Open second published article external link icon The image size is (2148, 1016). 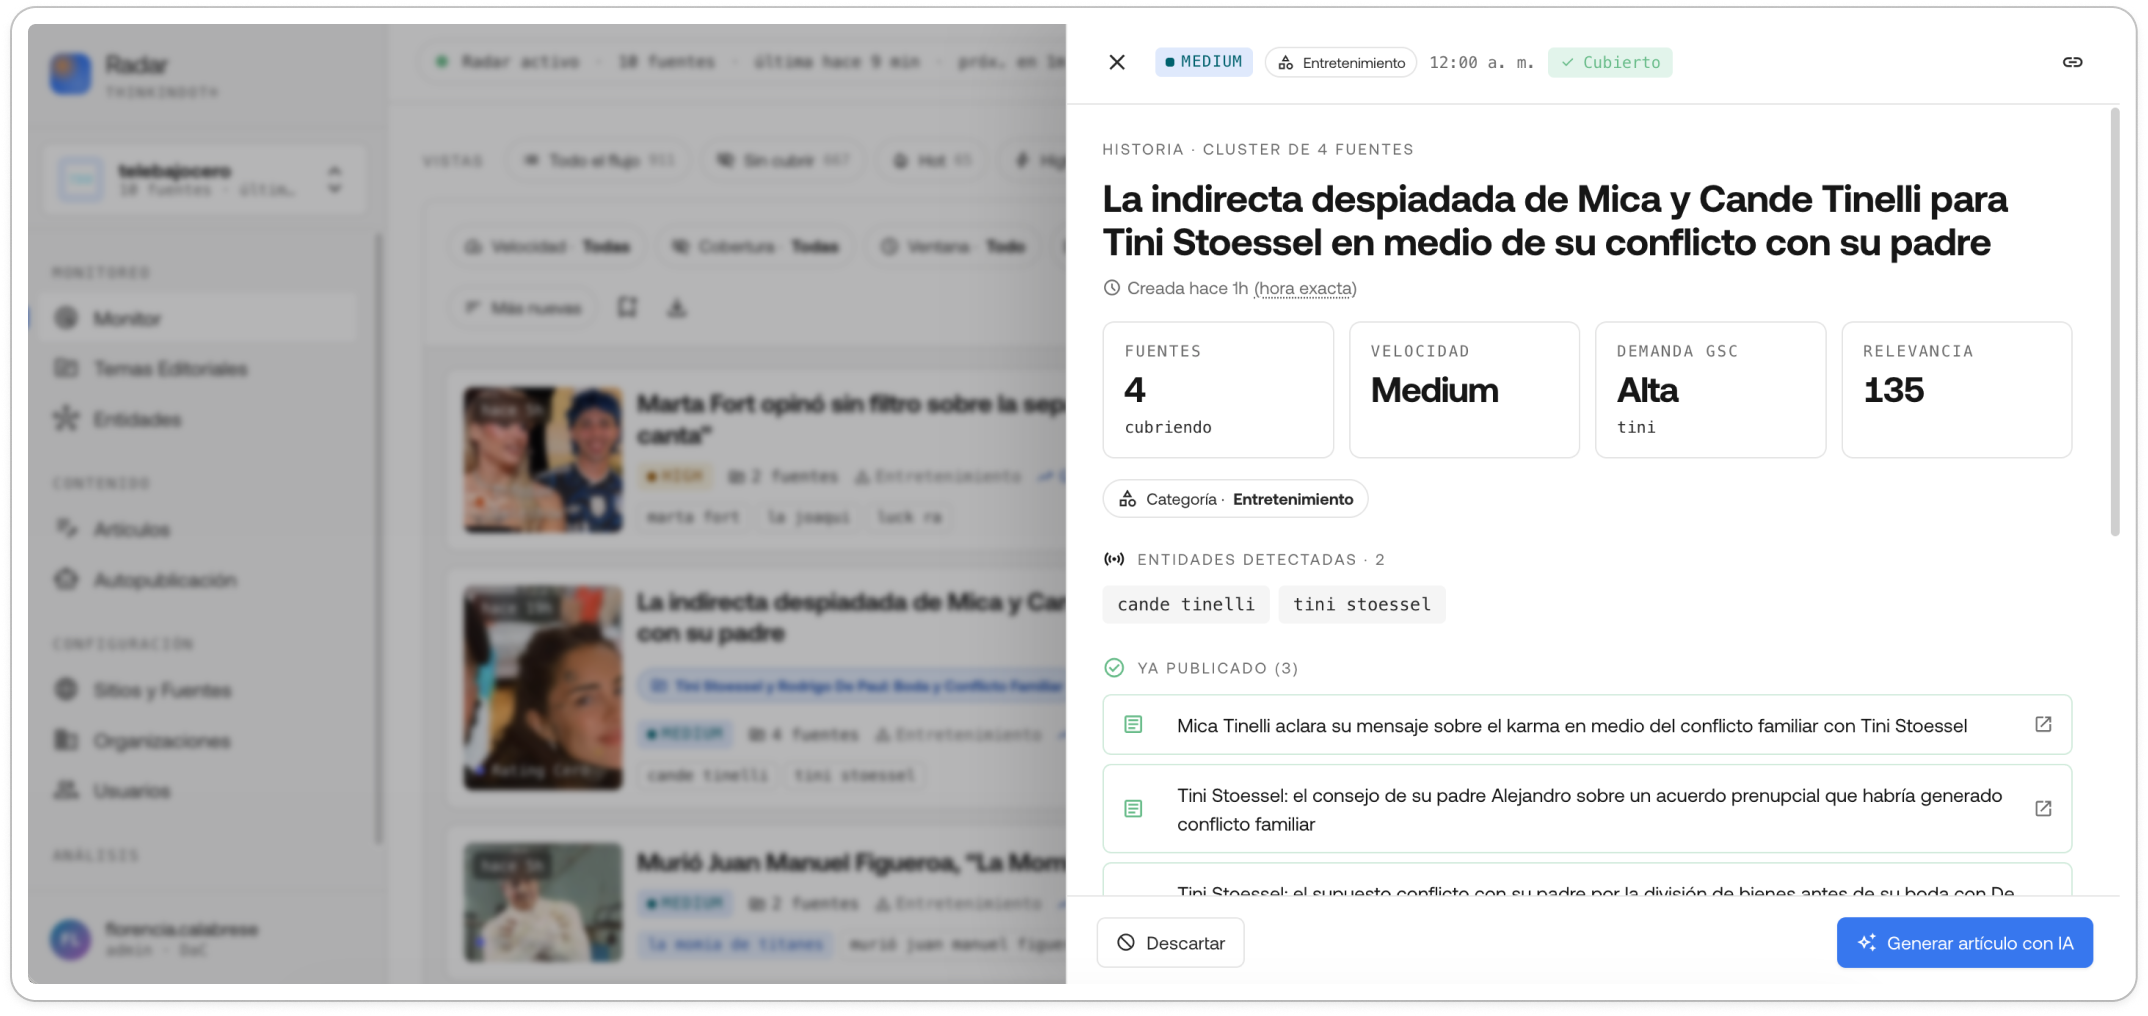2043,808
